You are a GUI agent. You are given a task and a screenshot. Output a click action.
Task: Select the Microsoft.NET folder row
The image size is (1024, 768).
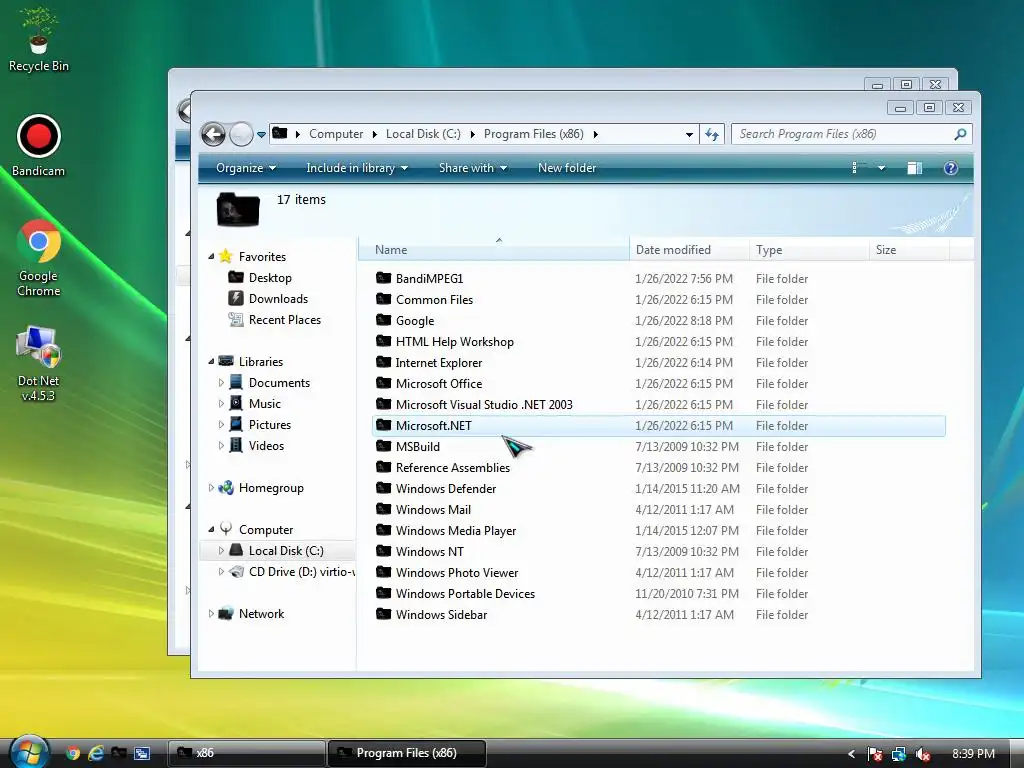coord(658,426)
